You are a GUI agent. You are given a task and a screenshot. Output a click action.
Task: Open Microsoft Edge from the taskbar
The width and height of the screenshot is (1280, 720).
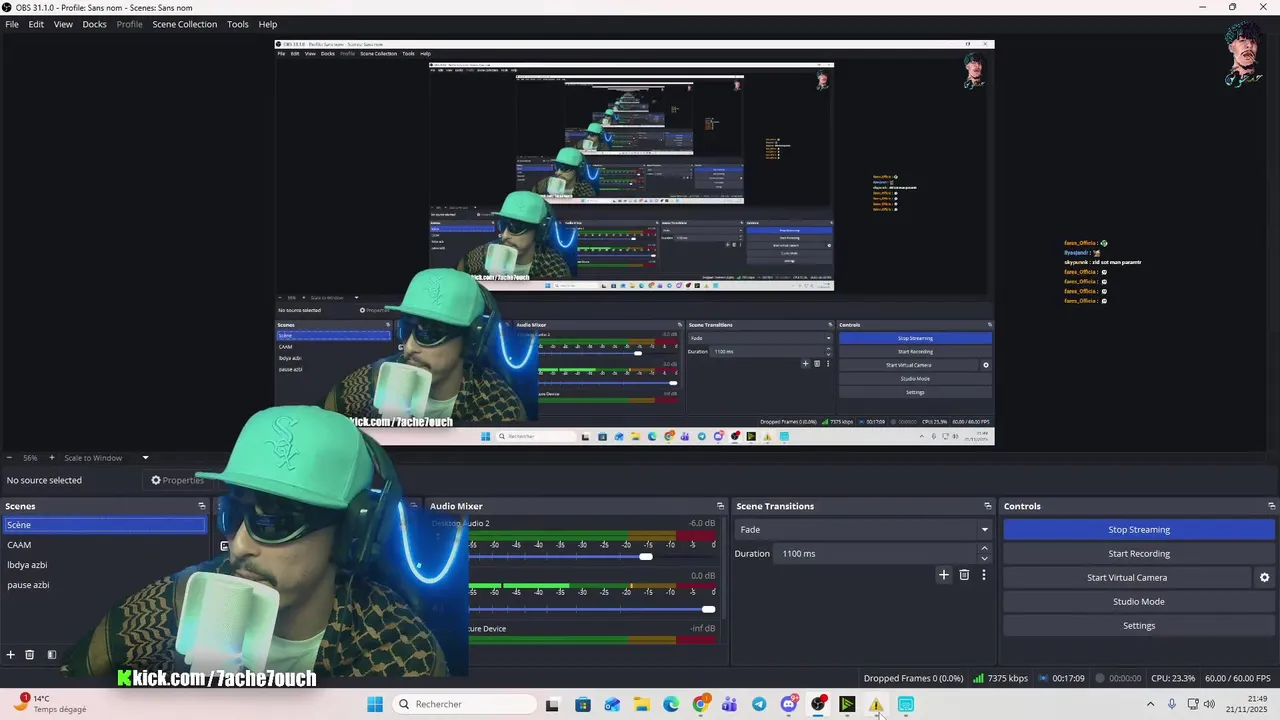[x=671, y=705]
